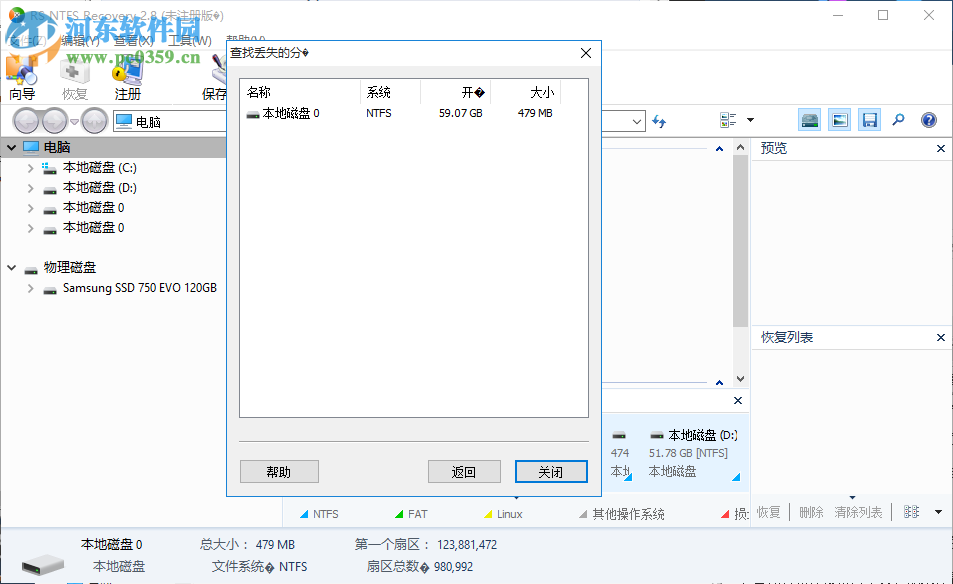Expand the Samsung SSD 750 EVO 120GB node
The height and width of the screenshot is (584, 953).
[30, 288]
